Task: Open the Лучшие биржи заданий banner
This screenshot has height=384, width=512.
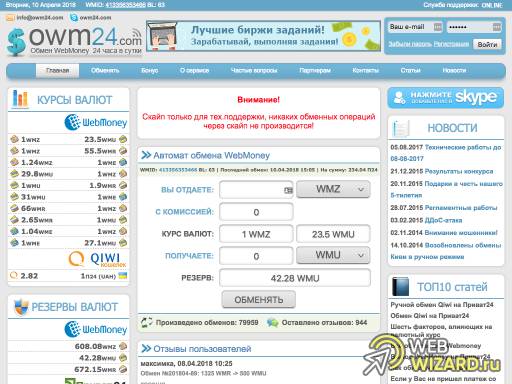Action: tap(263, 36)
